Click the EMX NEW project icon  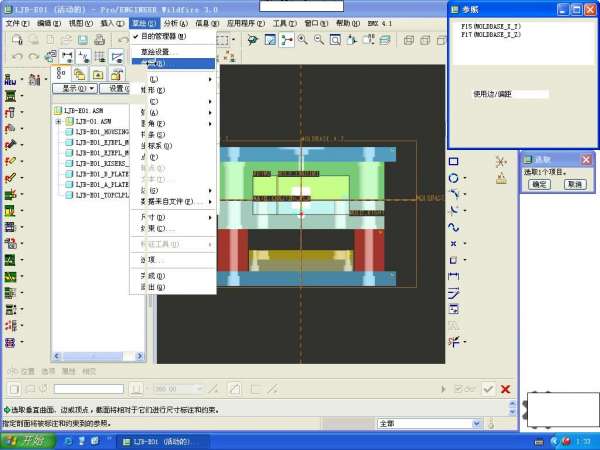pos(10,80)
